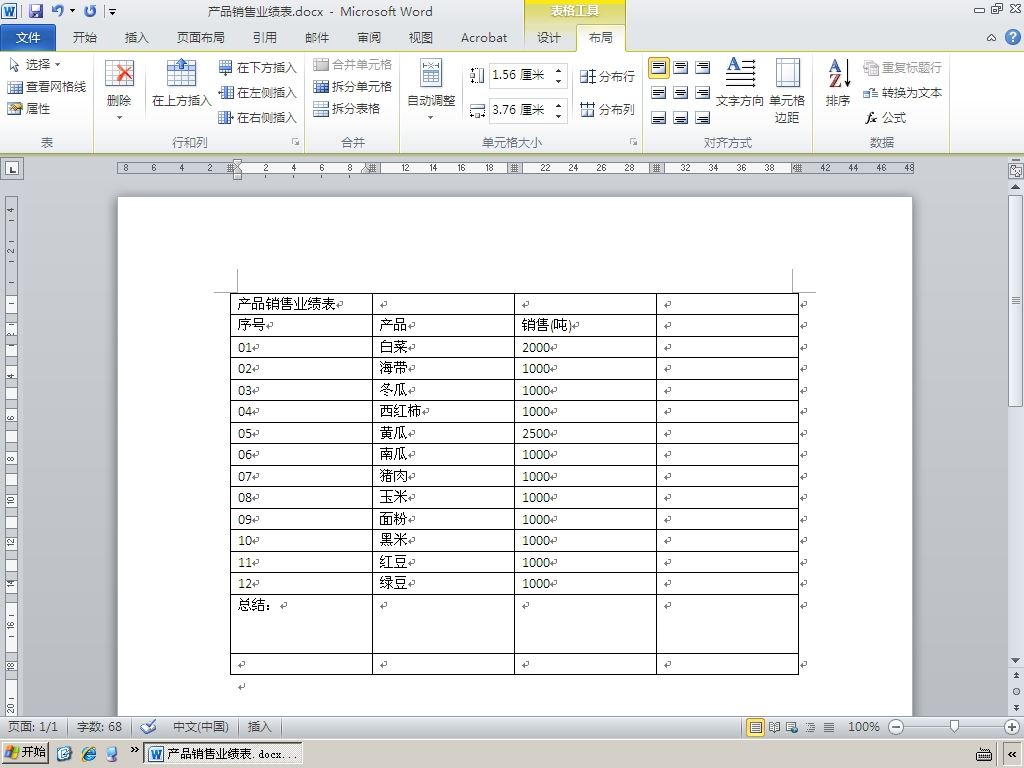Zoom in with plus button

pos(1012,727)
